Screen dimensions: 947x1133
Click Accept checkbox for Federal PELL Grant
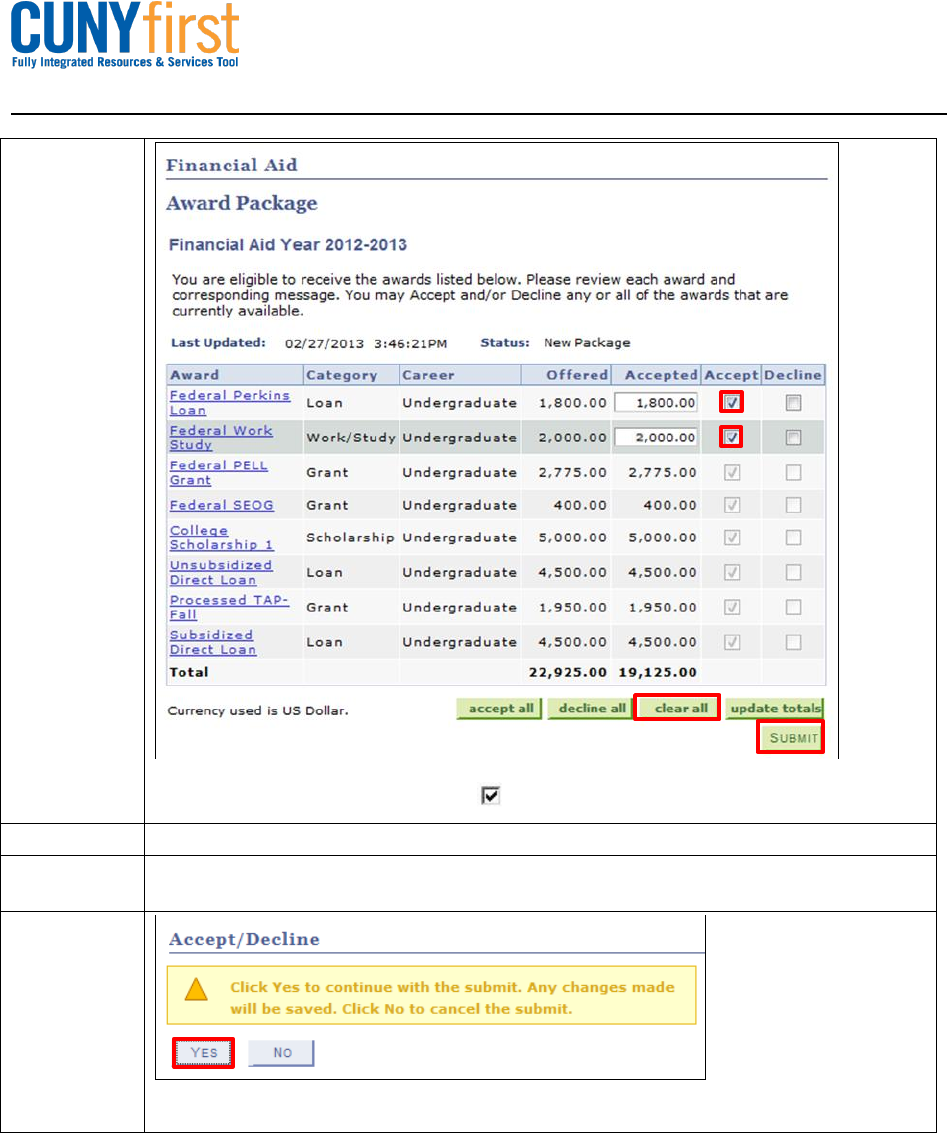pos(732,473)
